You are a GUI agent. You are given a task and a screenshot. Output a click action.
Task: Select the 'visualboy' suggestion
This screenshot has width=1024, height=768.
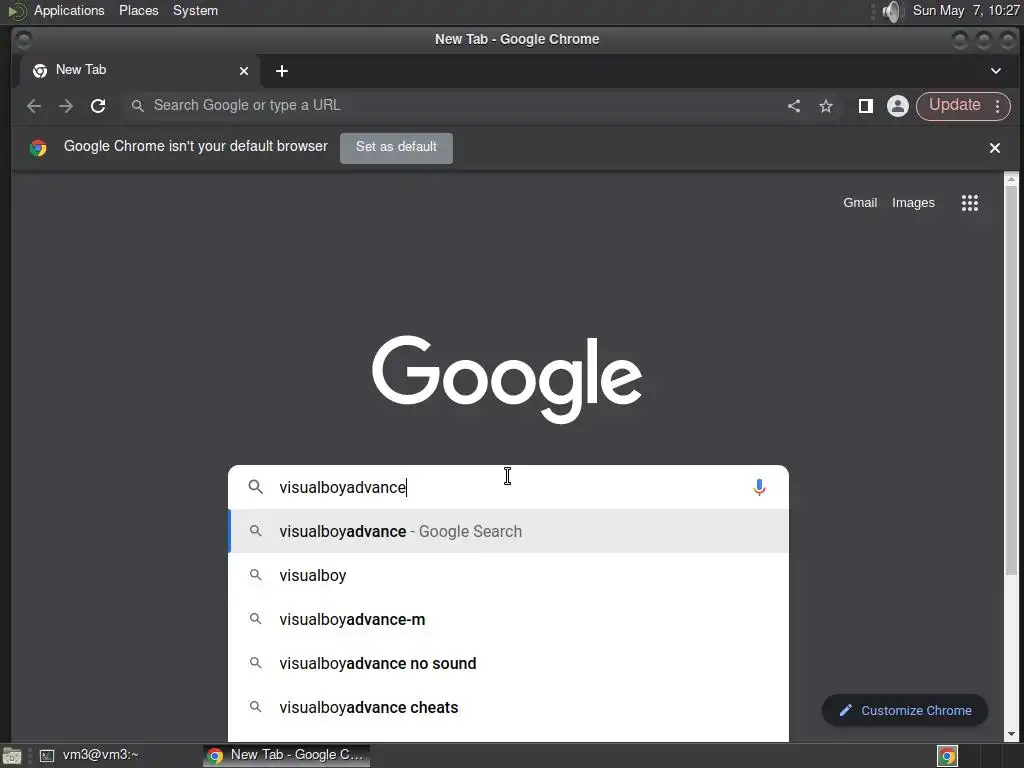(x=509, y=575)
